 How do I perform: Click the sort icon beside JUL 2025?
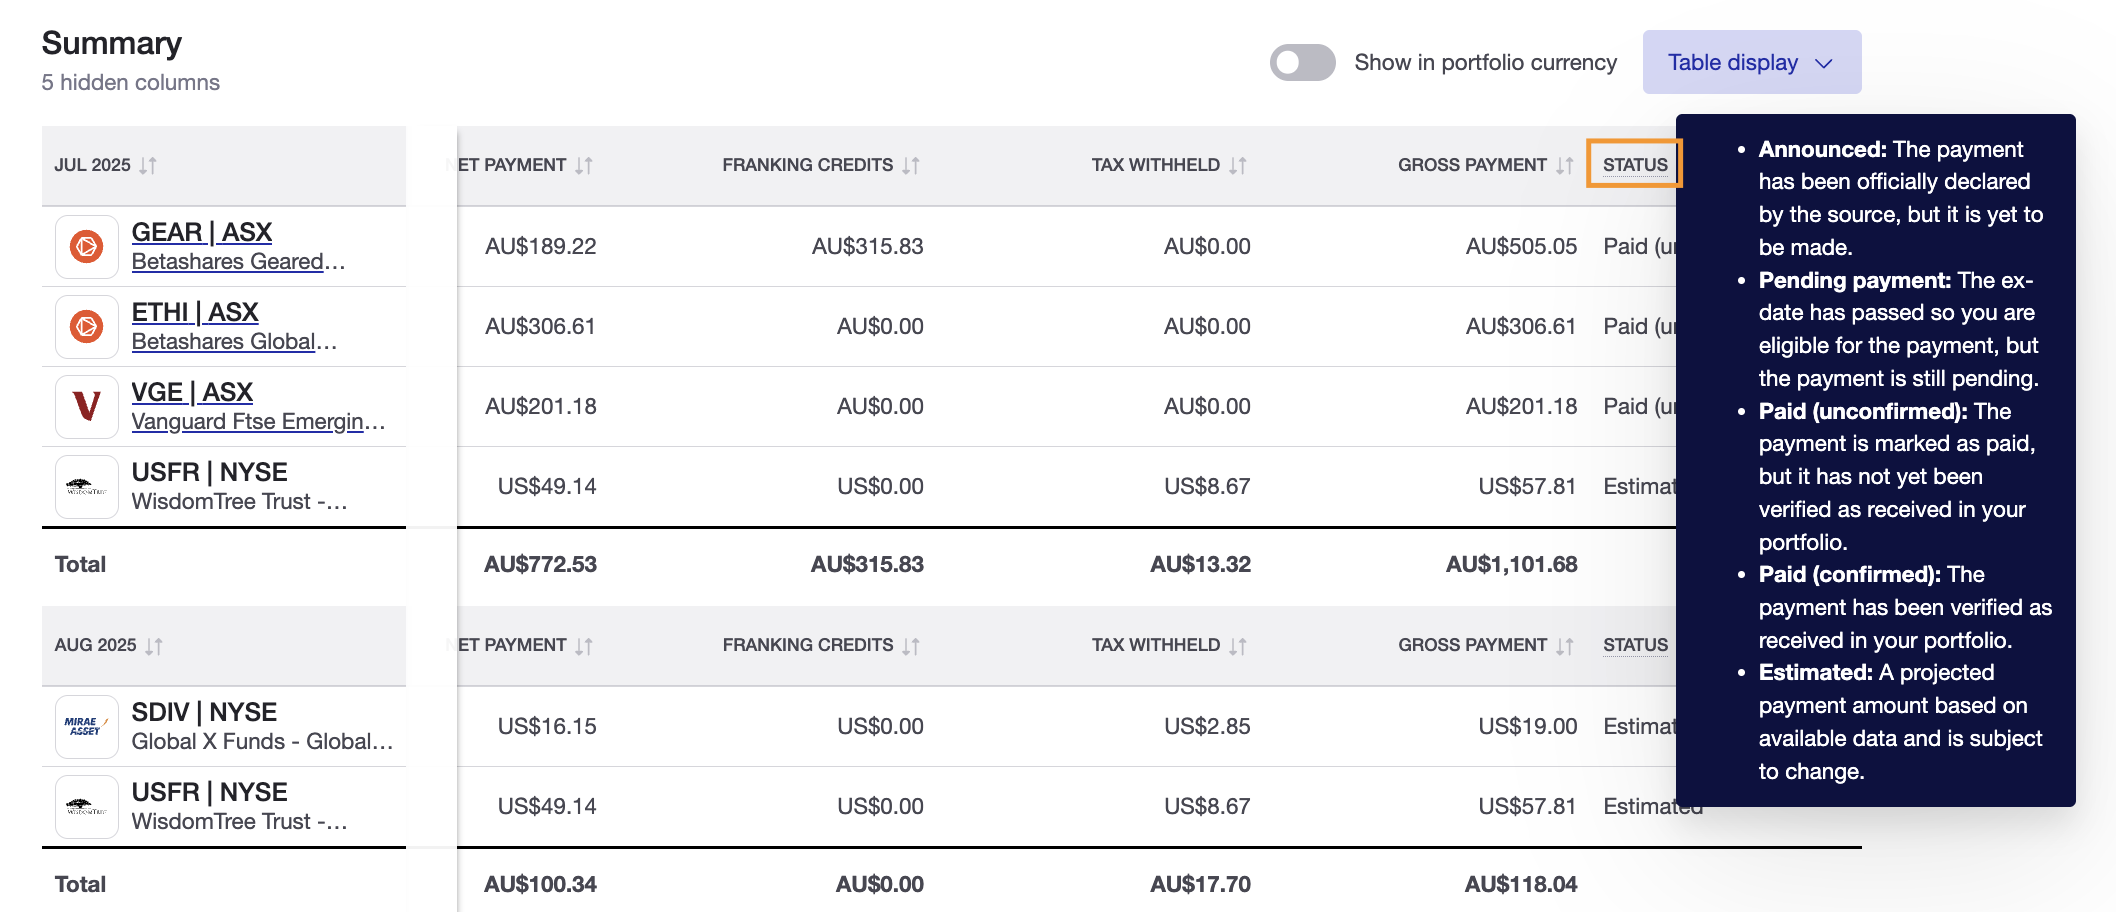148,165
